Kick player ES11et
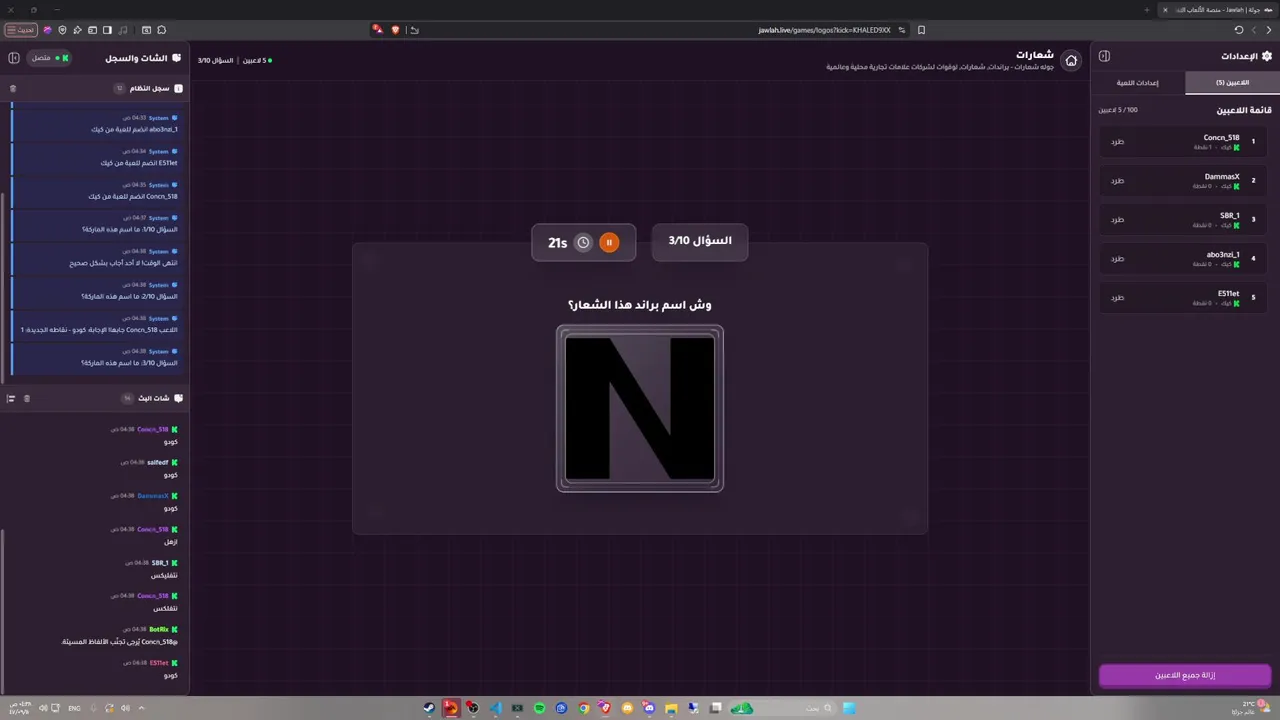The width and height of the screenshot is (1280, 720). pyautogui.click(x=1117, y=298)
